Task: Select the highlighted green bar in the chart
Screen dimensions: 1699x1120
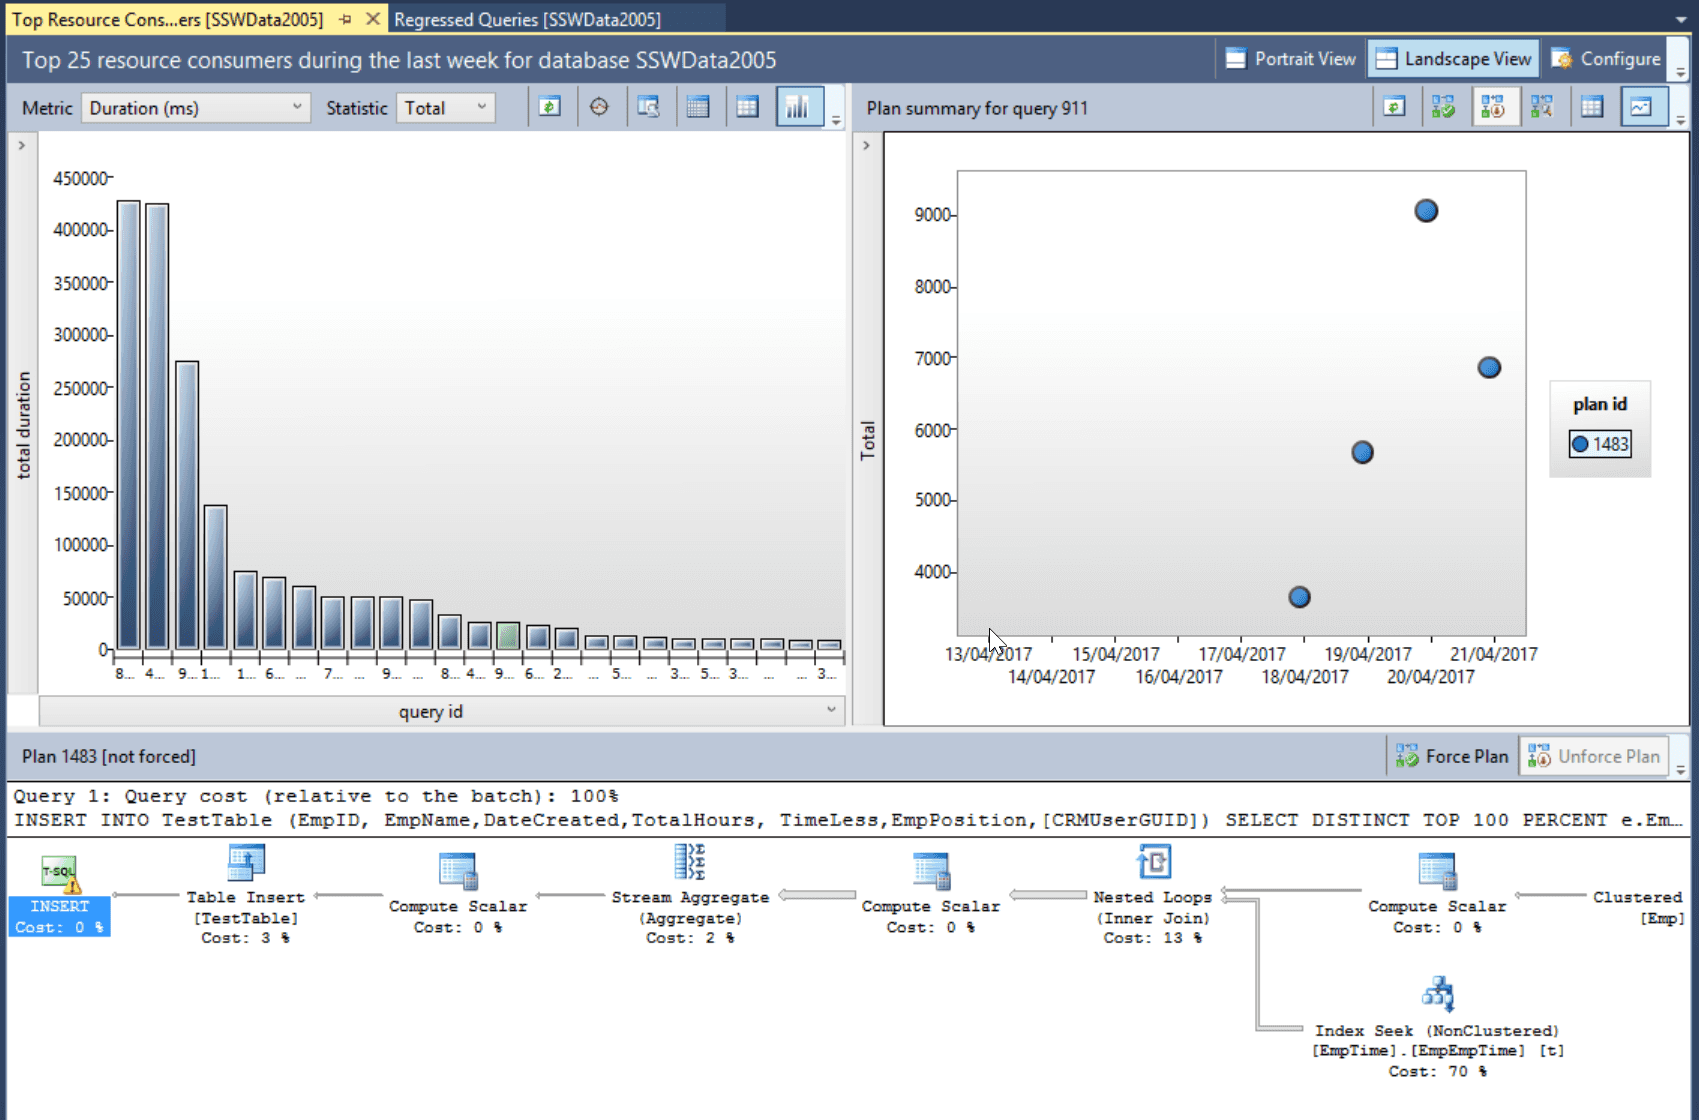Action: [508, 636]
